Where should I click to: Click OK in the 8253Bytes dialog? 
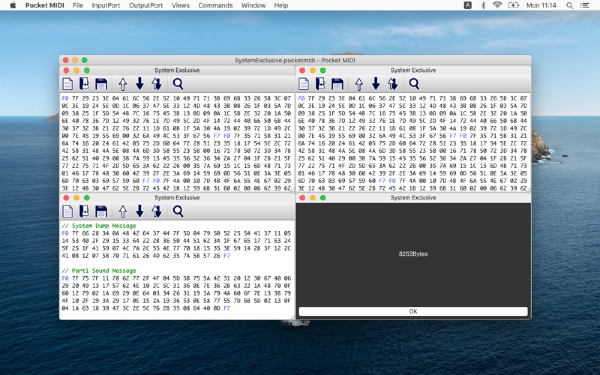pos(413,311)
